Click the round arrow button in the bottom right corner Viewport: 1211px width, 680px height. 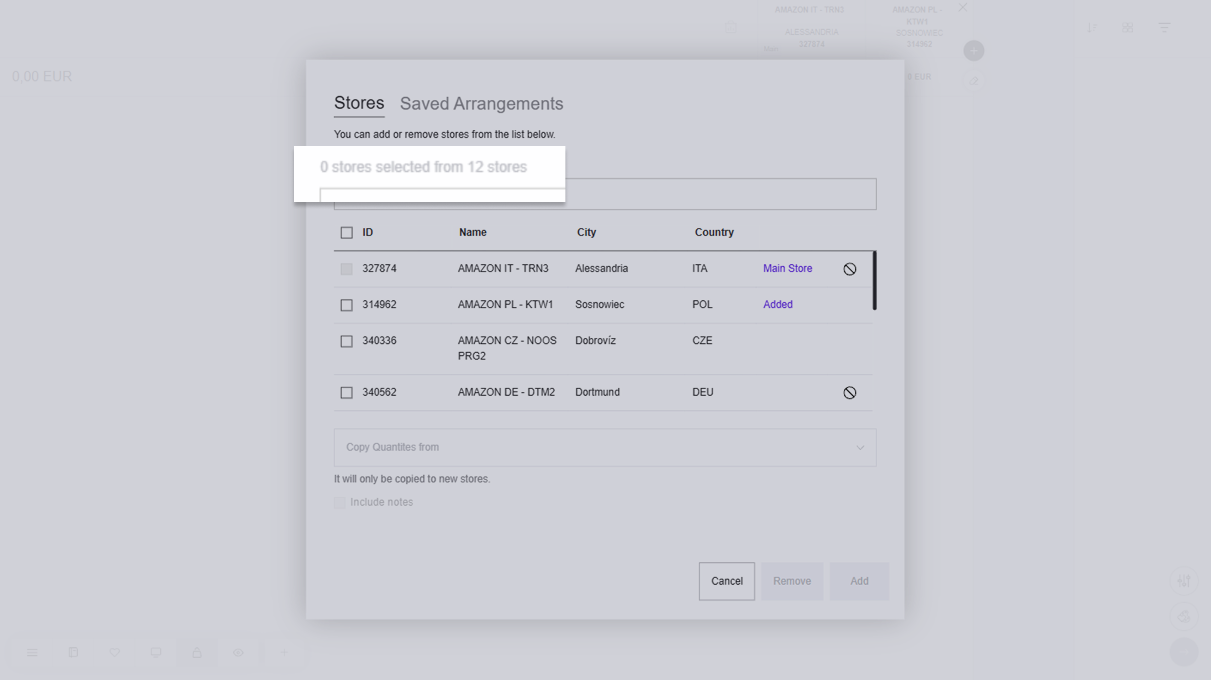coord(1184,652)
